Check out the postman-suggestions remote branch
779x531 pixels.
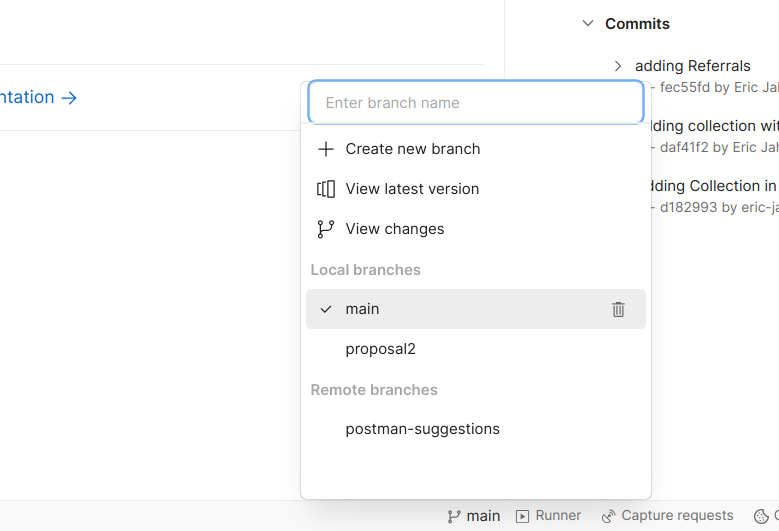click(x=422, y=429)
